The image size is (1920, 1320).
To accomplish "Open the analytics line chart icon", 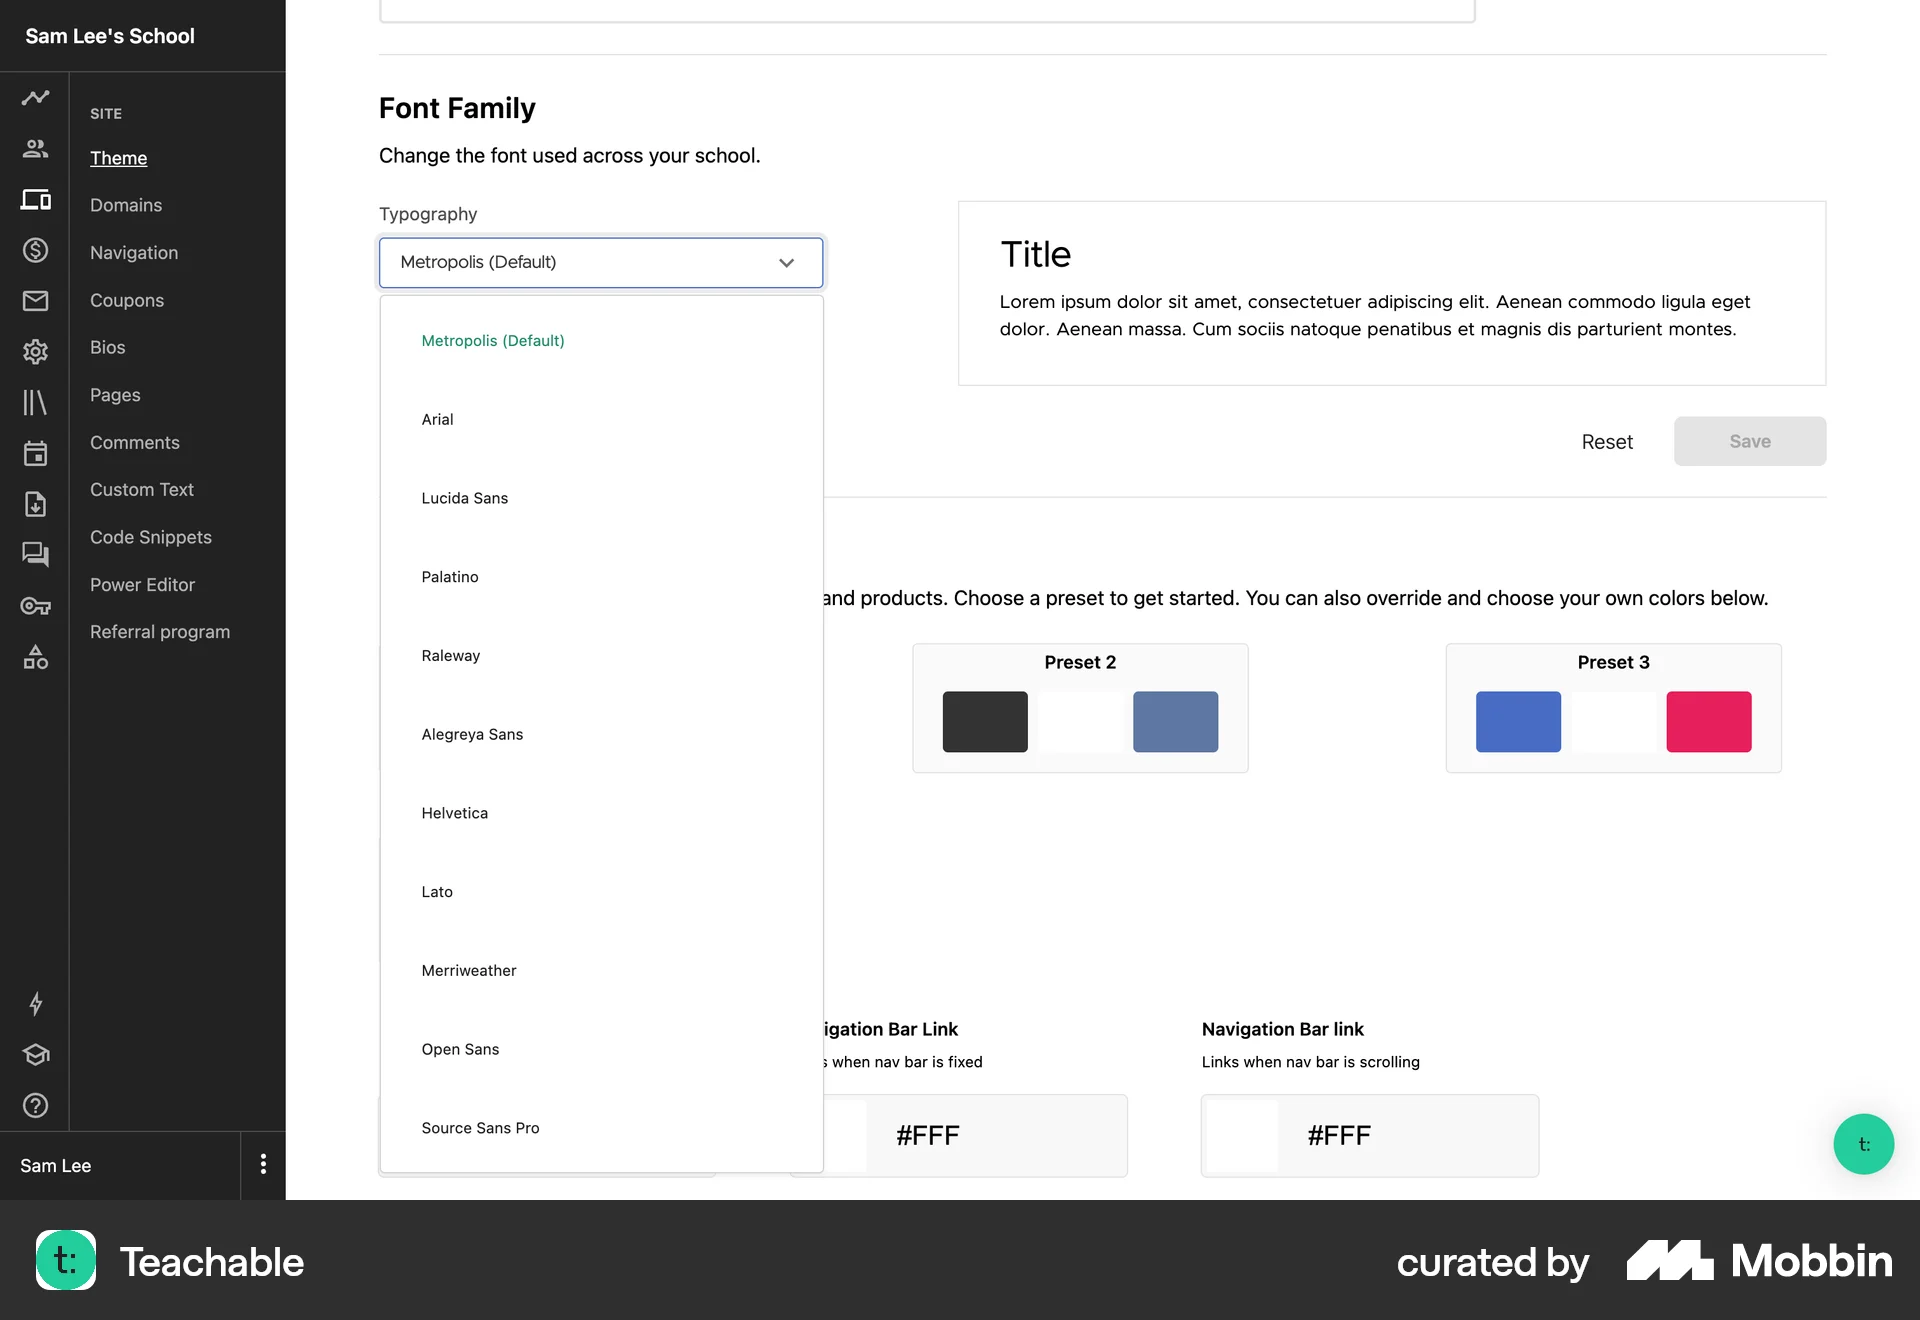I will point(36,97).
